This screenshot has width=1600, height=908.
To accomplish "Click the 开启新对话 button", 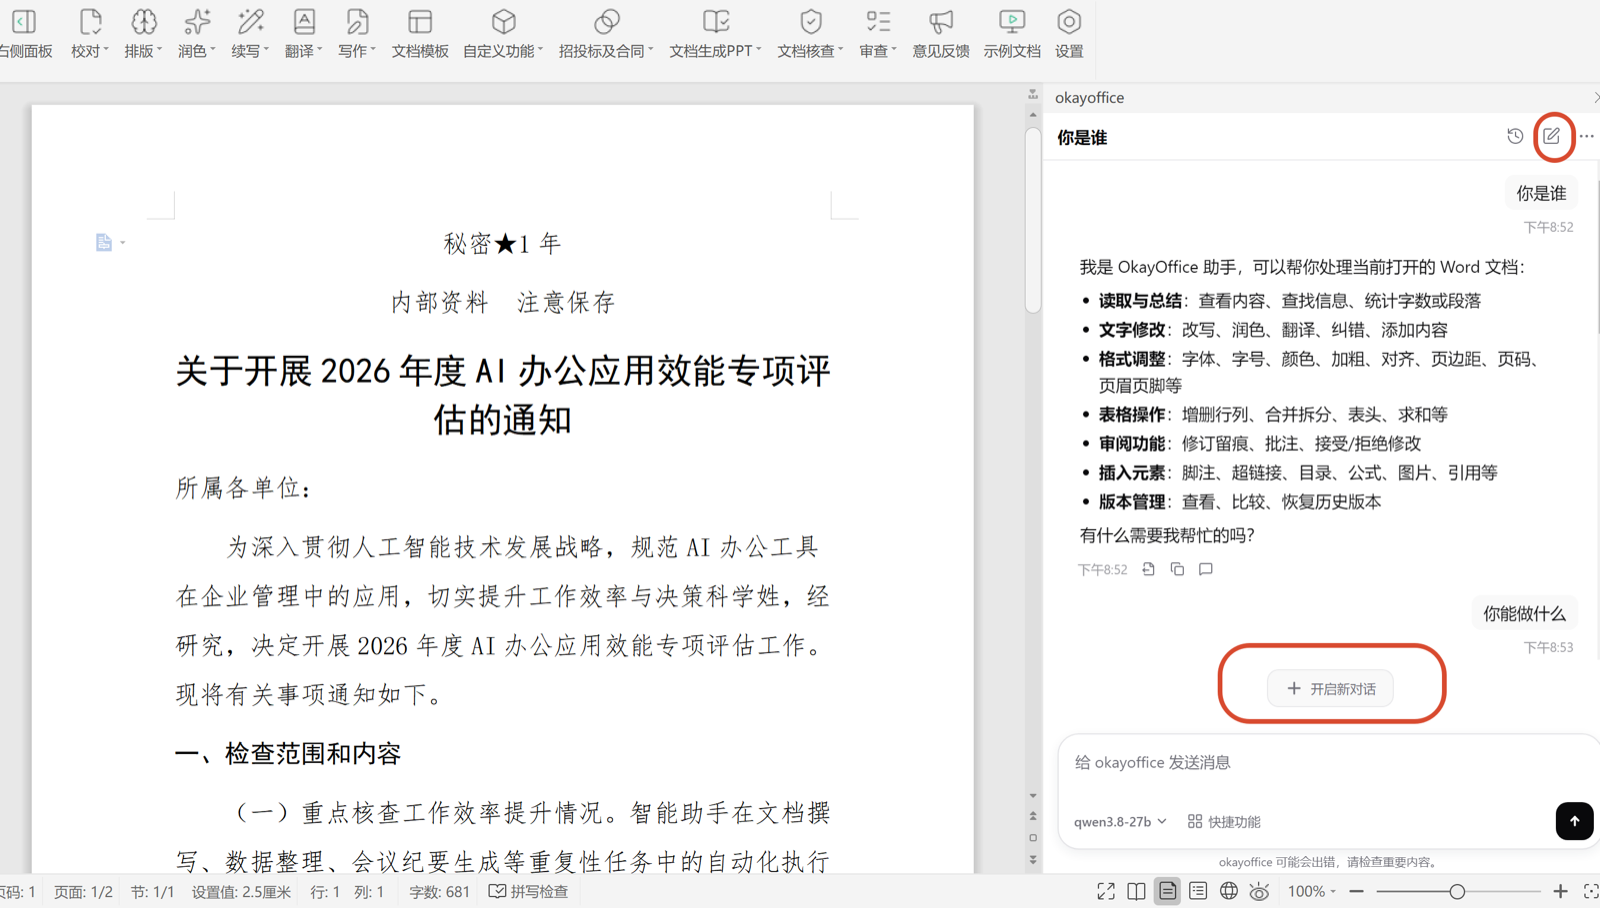I will coord(1330,688).
